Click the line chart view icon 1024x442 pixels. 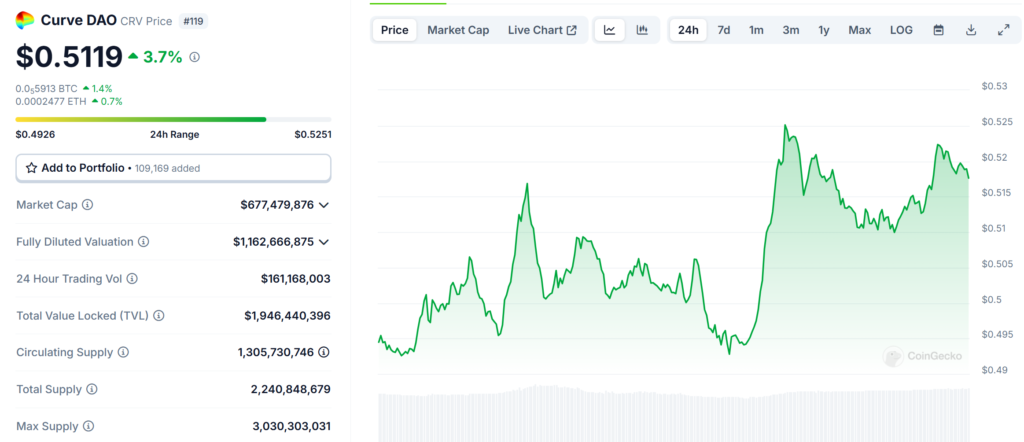tap(609, 30)
